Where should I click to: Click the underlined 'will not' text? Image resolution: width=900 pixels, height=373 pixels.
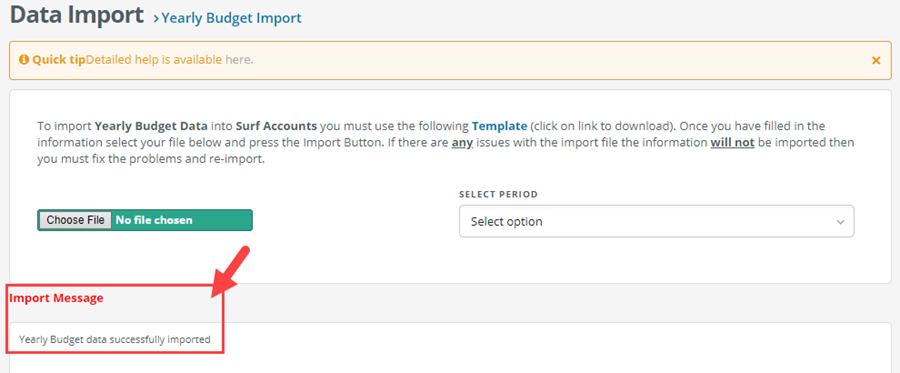coord(732,143)
